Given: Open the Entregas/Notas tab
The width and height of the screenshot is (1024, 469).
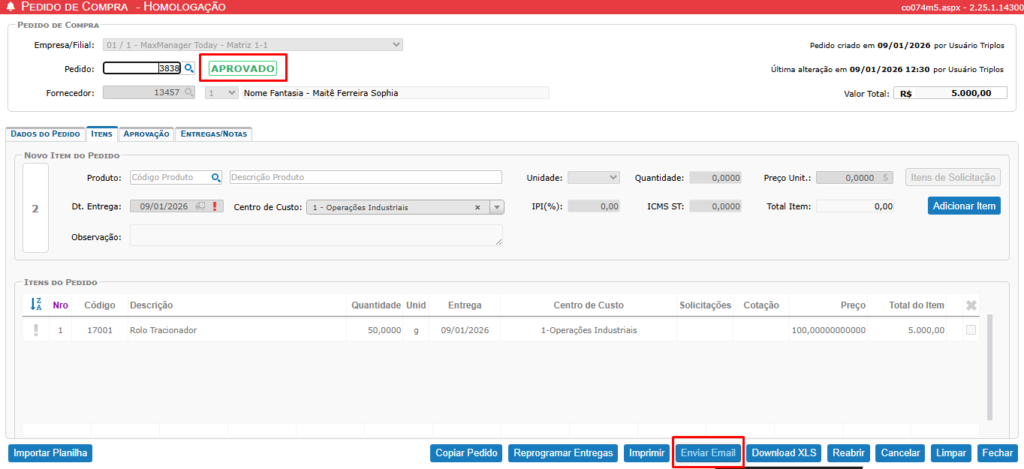Looking at the screenshot, I should (x=214, y=133).
